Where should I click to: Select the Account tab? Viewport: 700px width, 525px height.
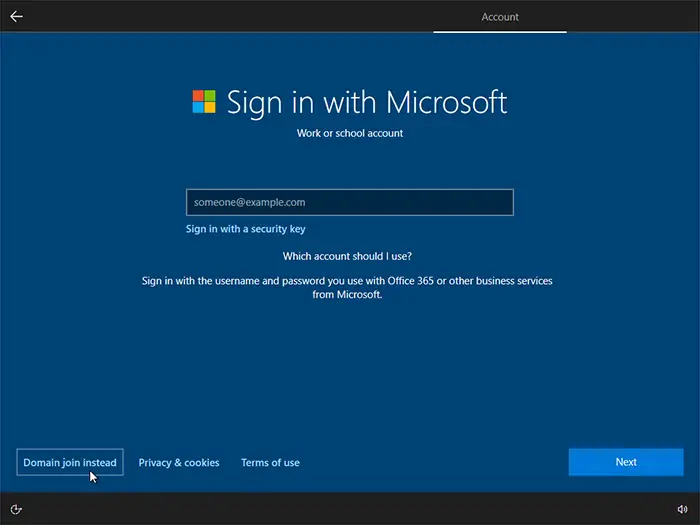(500, 17)
